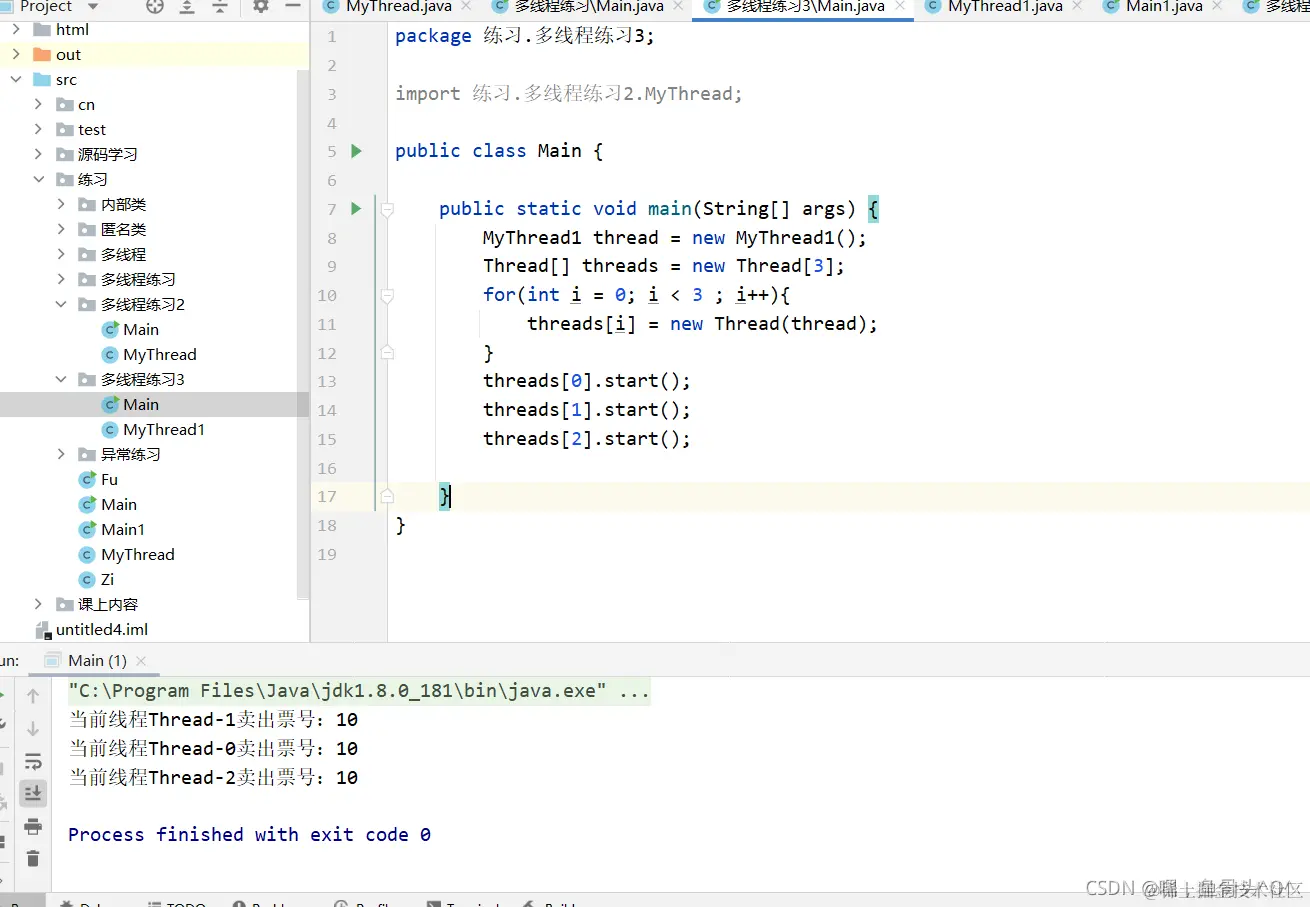
Task: Expand the 内部类 package
Action: 61,204
